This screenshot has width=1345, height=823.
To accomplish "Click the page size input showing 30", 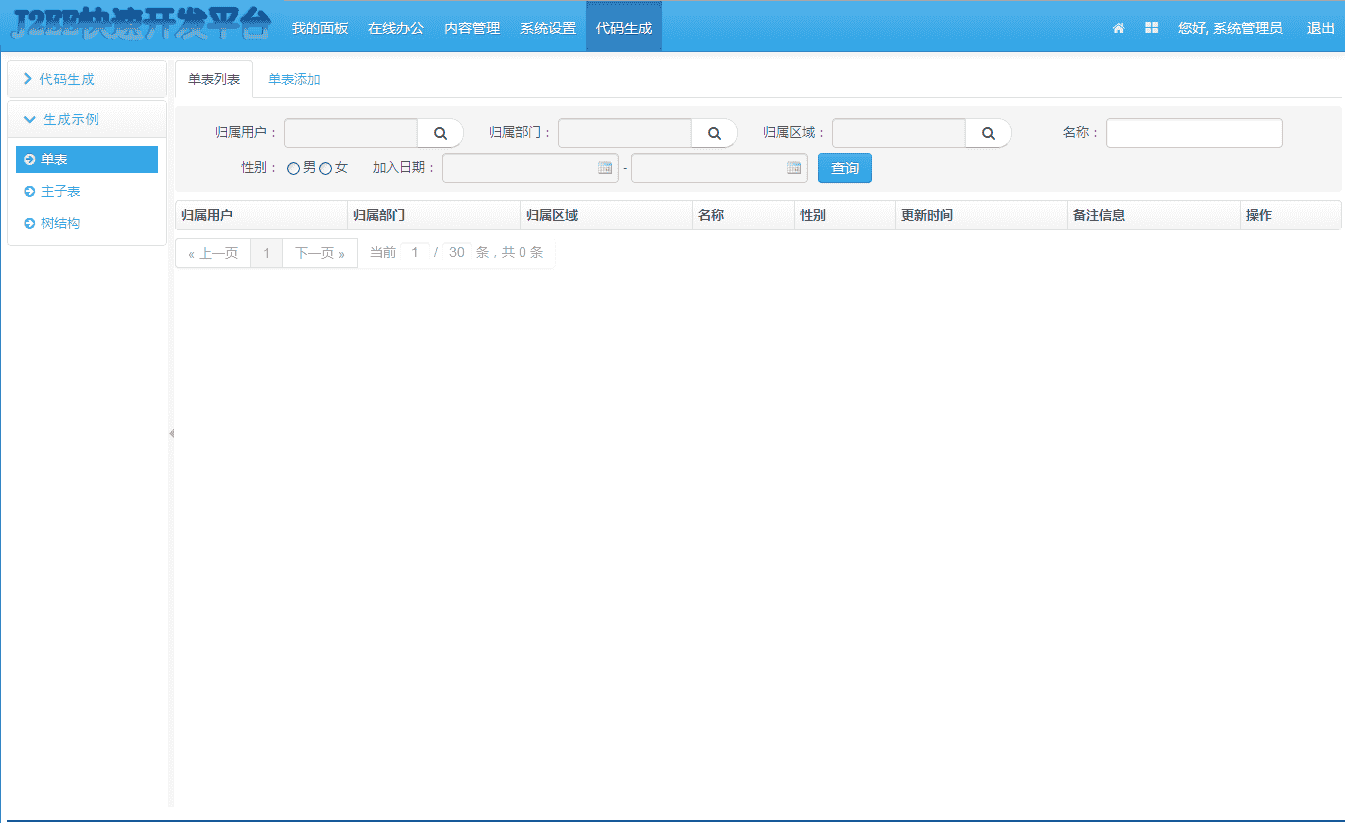I will click(456, 253).
